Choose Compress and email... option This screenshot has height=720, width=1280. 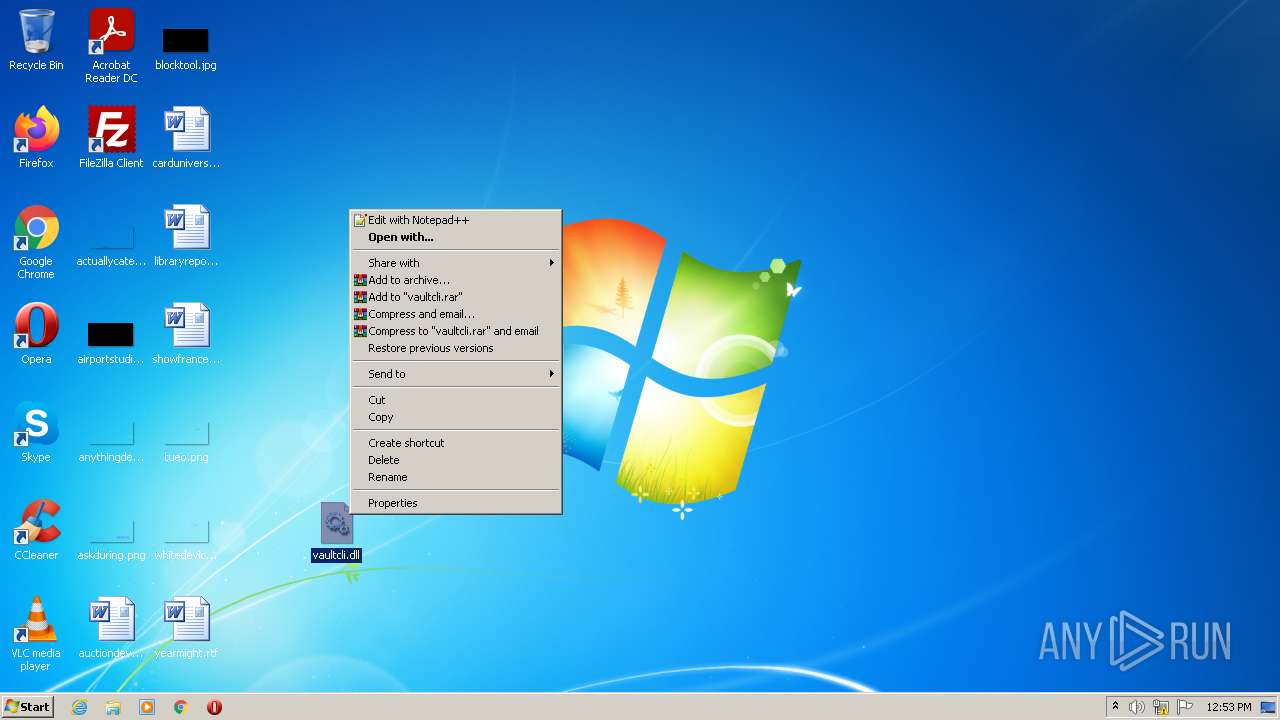(x=456, y=314)
